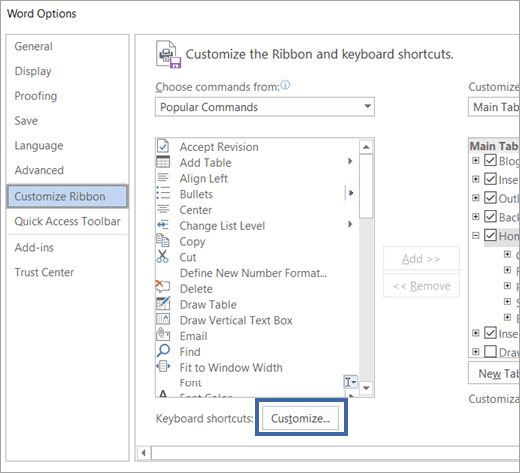Select Define New Number Format... command
The image size is (520, 473).
(253, 273)
